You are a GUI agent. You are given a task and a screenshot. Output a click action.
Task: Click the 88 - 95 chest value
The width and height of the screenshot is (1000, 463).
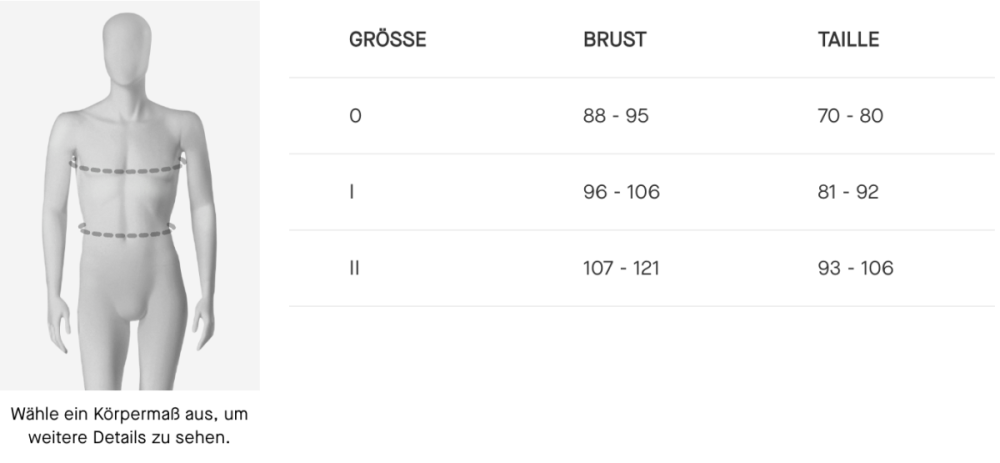(x=616, y=116)
